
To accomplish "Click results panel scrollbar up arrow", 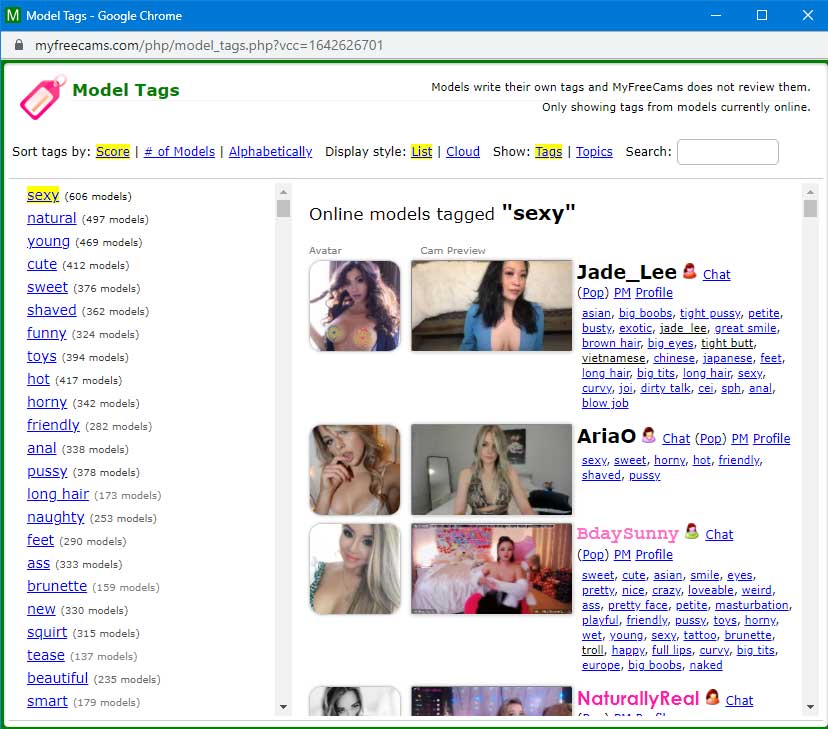I will (810, 191).
